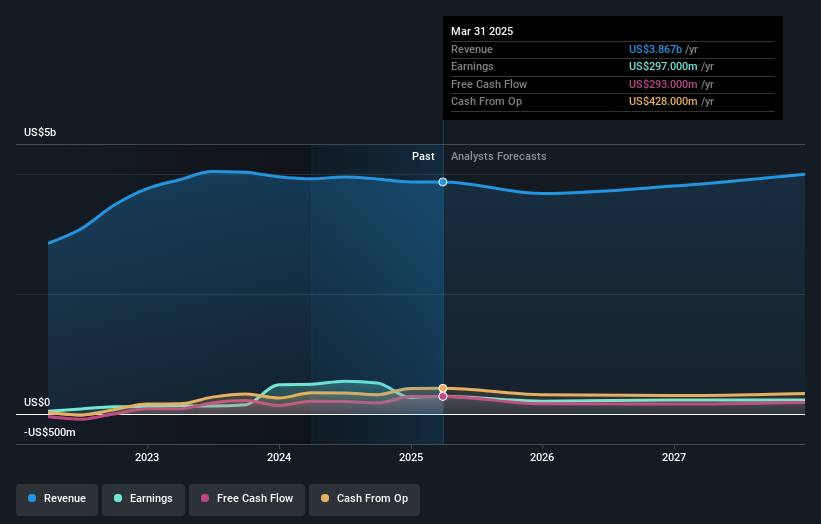The image size is (821, 524).
Task: Click the Analysts Forecasts label
Action: tap(498, 156)
